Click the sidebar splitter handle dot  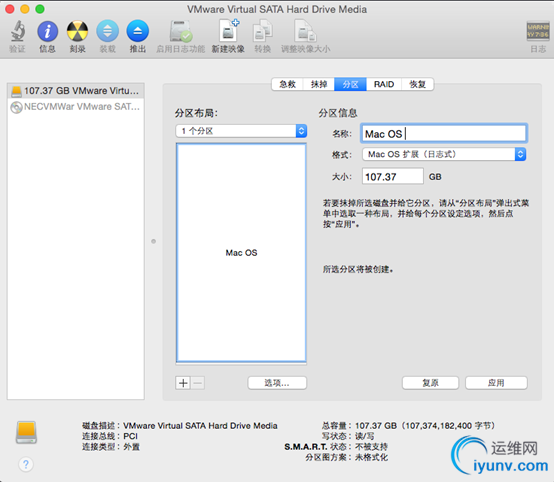[x=153, y=241]
